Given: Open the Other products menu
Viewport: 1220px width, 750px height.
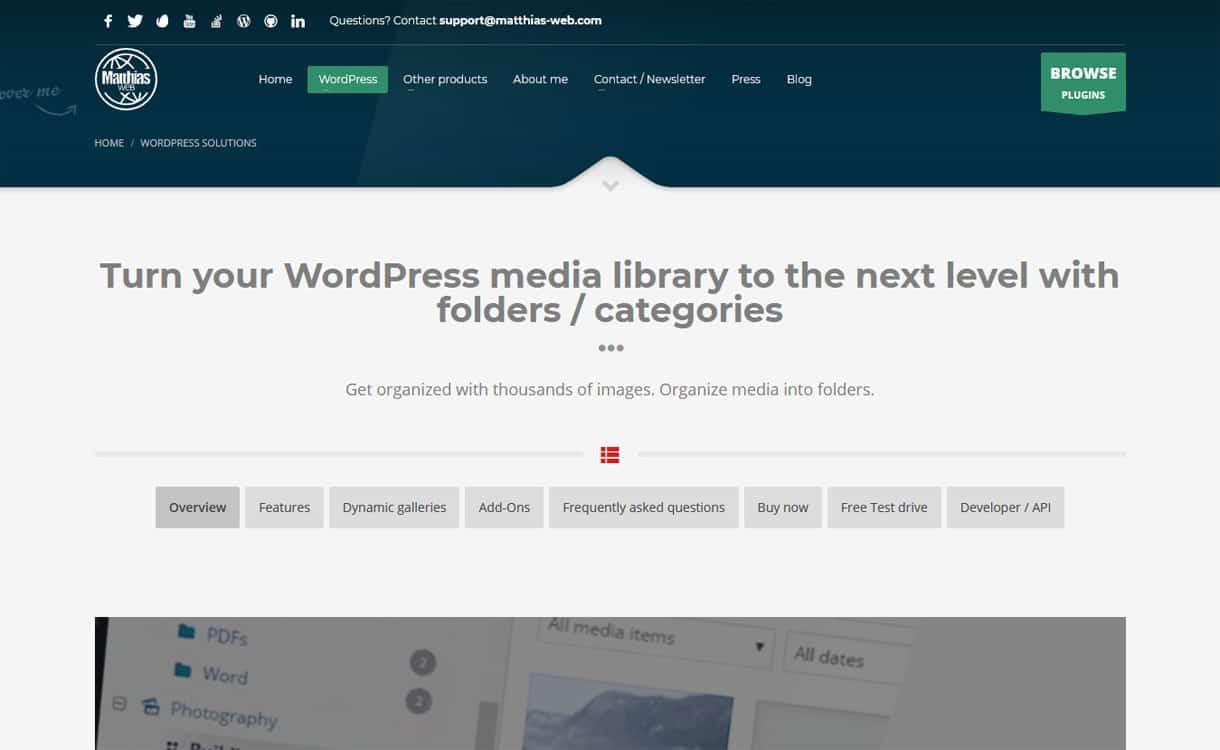Looking at the screenshot, I should [445, 79].
